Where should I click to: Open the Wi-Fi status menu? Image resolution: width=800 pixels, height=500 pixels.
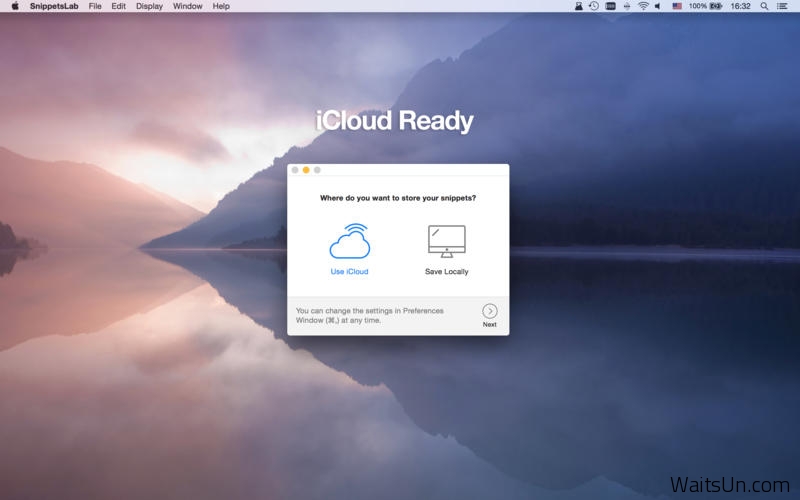pos(643,6)
